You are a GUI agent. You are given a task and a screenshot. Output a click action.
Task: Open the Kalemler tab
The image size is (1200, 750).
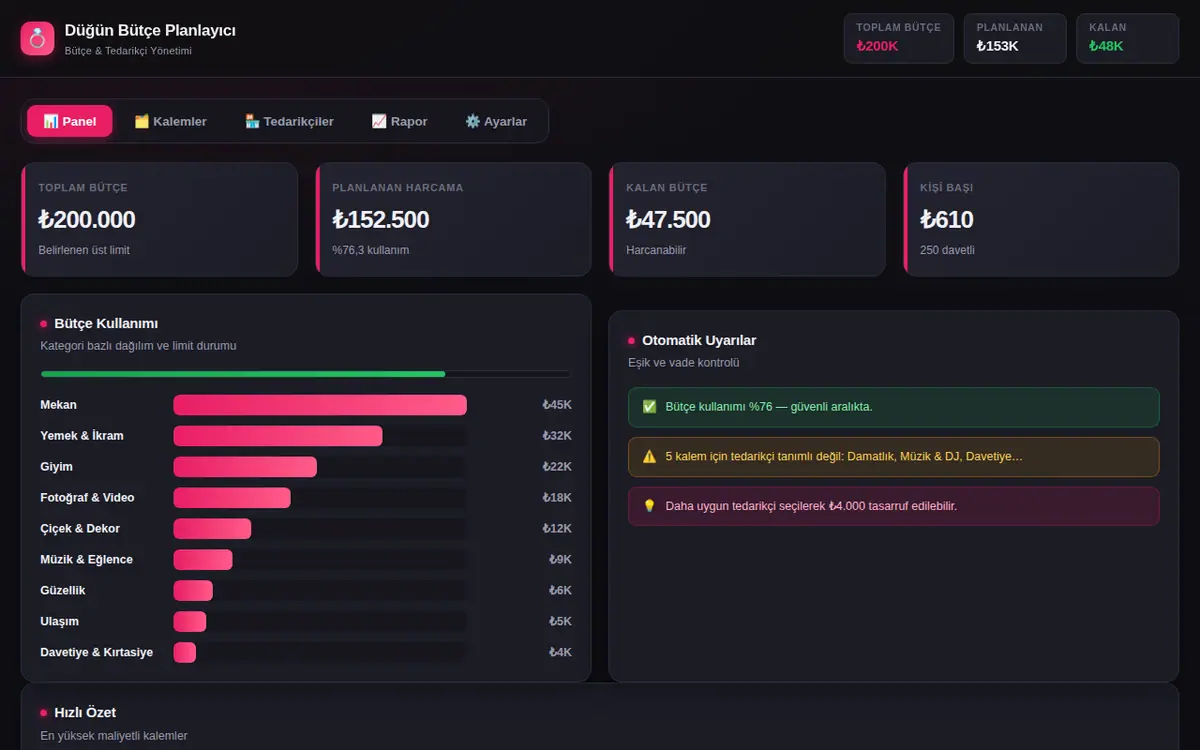click(x=170, y=121)
